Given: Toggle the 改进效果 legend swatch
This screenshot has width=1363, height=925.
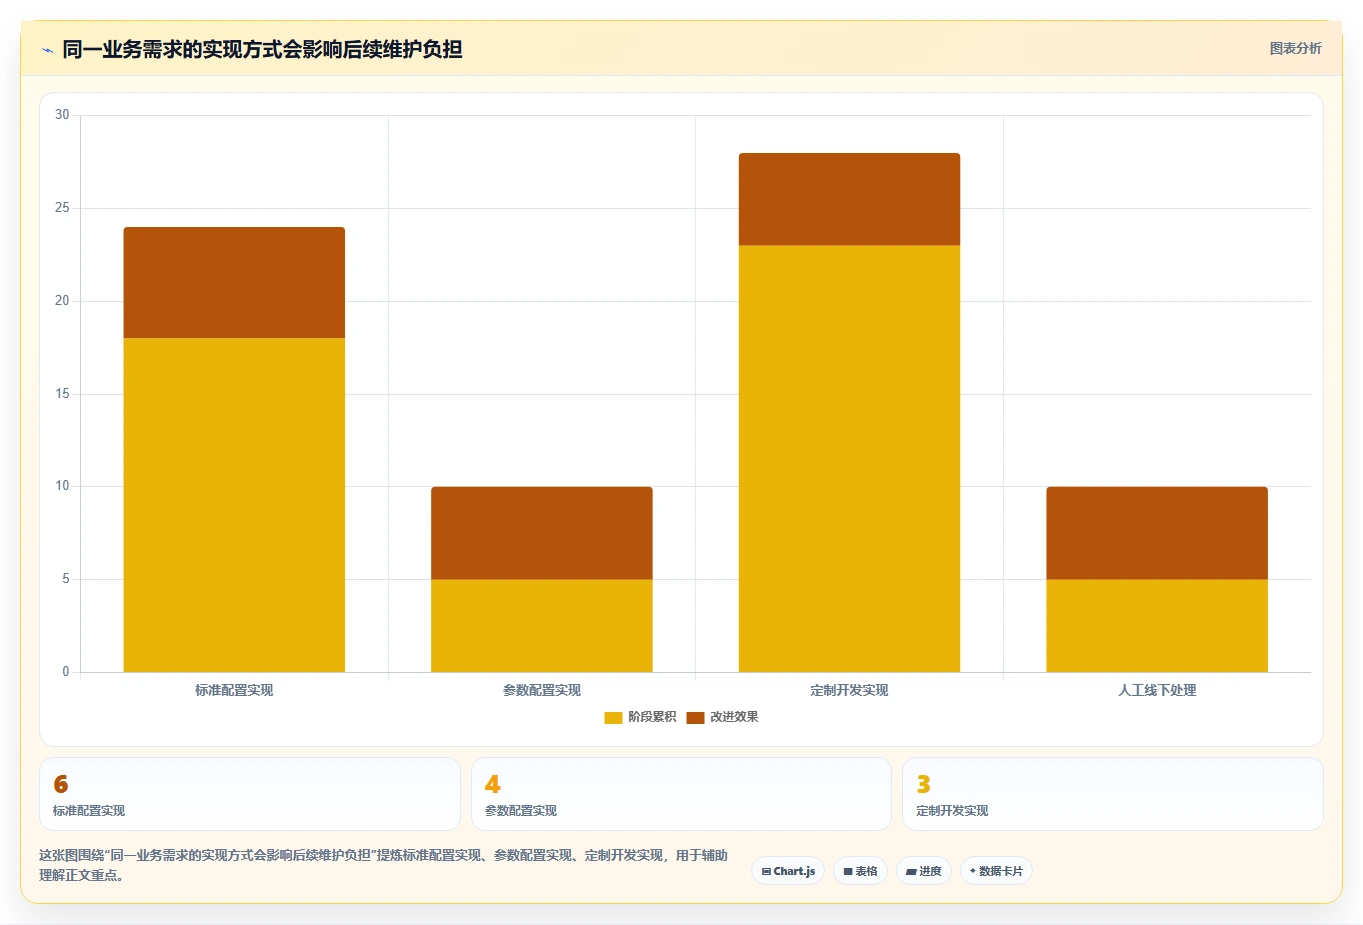Looking at the screenshot, I should point(695,717).
